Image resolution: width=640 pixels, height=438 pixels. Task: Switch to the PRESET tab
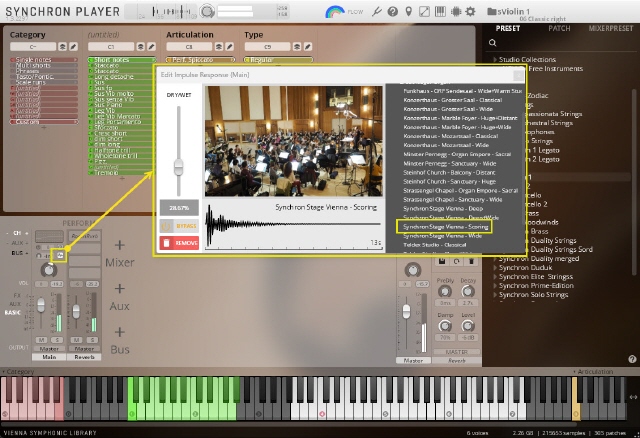coord(508,28)
